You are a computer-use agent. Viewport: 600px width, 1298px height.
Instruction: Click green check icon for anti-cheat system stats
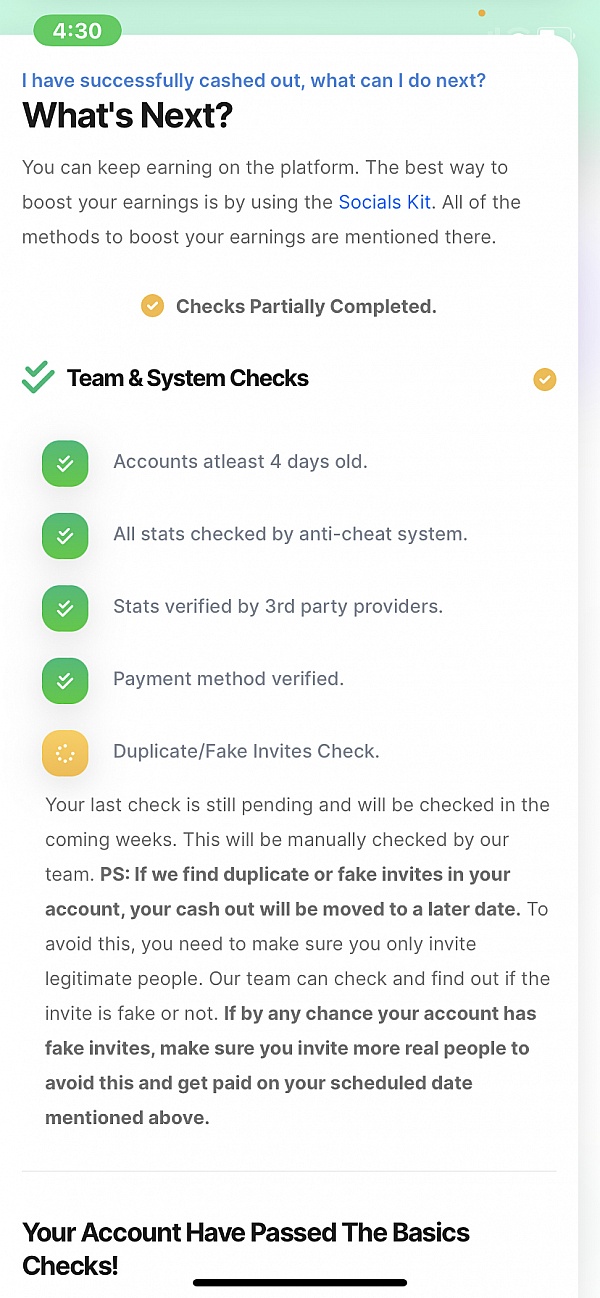coord(65,535)
